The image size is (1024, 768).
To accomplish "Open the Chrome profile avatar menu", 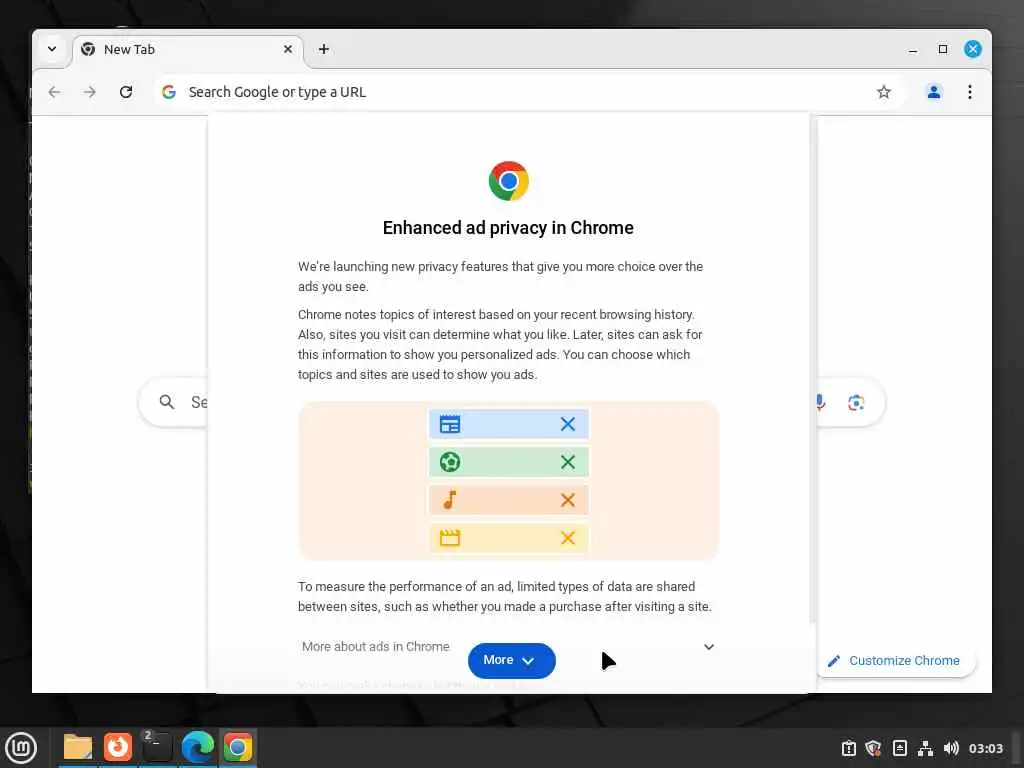I will [x=934, y=92].
